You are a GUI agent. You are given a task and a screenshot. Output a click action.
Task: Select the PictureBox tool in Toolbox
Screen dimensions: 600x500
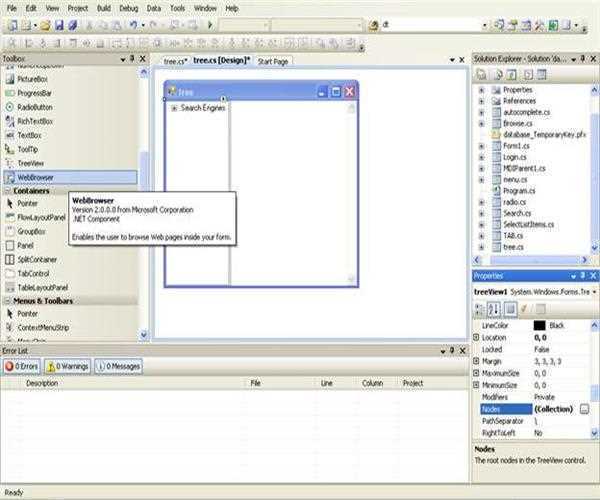click(32, 79)
